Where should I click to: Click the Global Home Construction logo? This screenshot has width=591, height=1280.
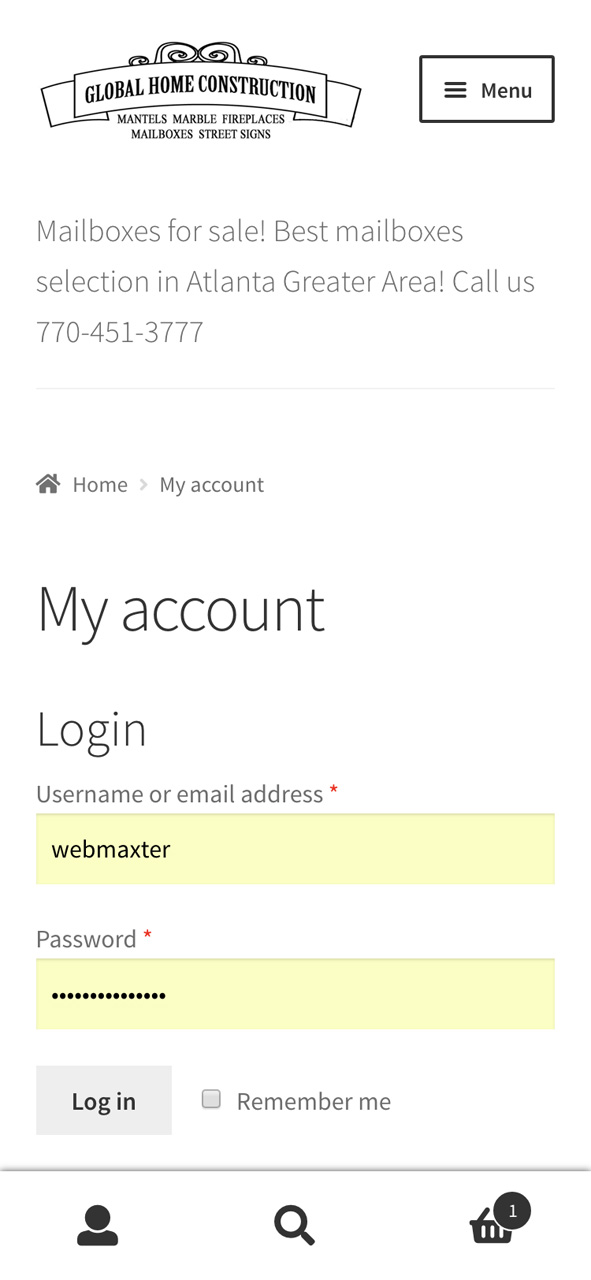(x=200, y=91)
